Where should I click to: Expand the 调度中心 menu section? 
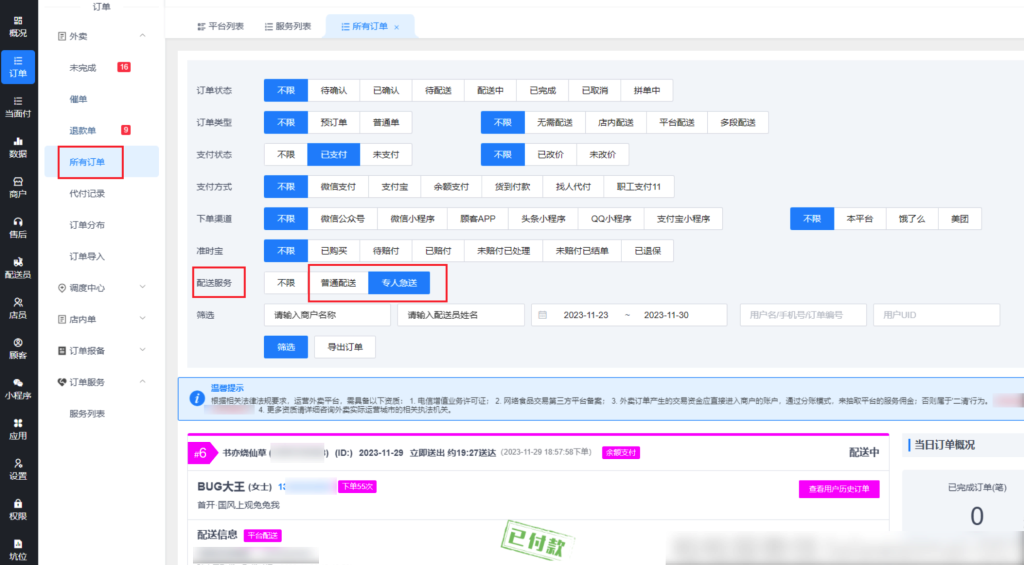[x=142, y=288]
